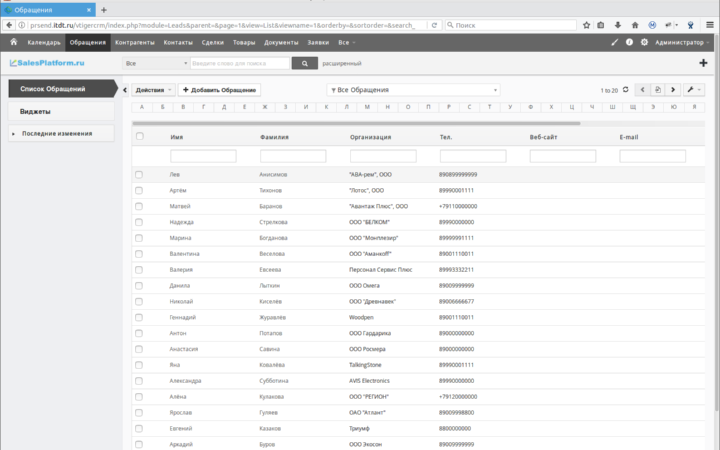Open the bookmarks library icon
The height and width of the screenshot is (450, 720).
click(601, 25)
